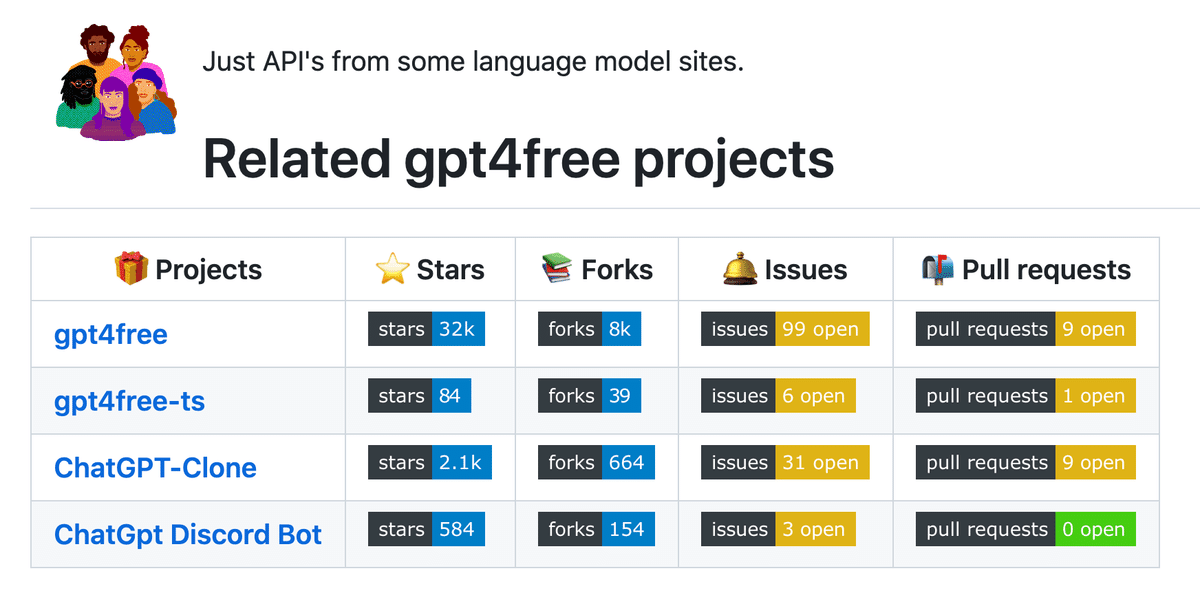Click the Related gpt4free projects heading
The height and width of the screenshot is (597, 1200).
click(517, 158)
